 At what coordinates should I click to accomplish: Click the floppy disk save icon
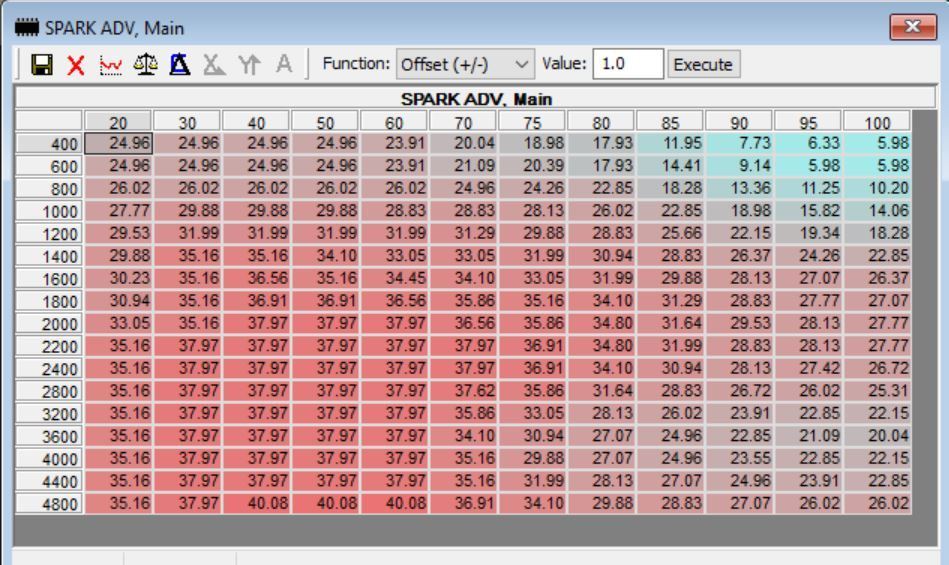[x=42, y=65]
